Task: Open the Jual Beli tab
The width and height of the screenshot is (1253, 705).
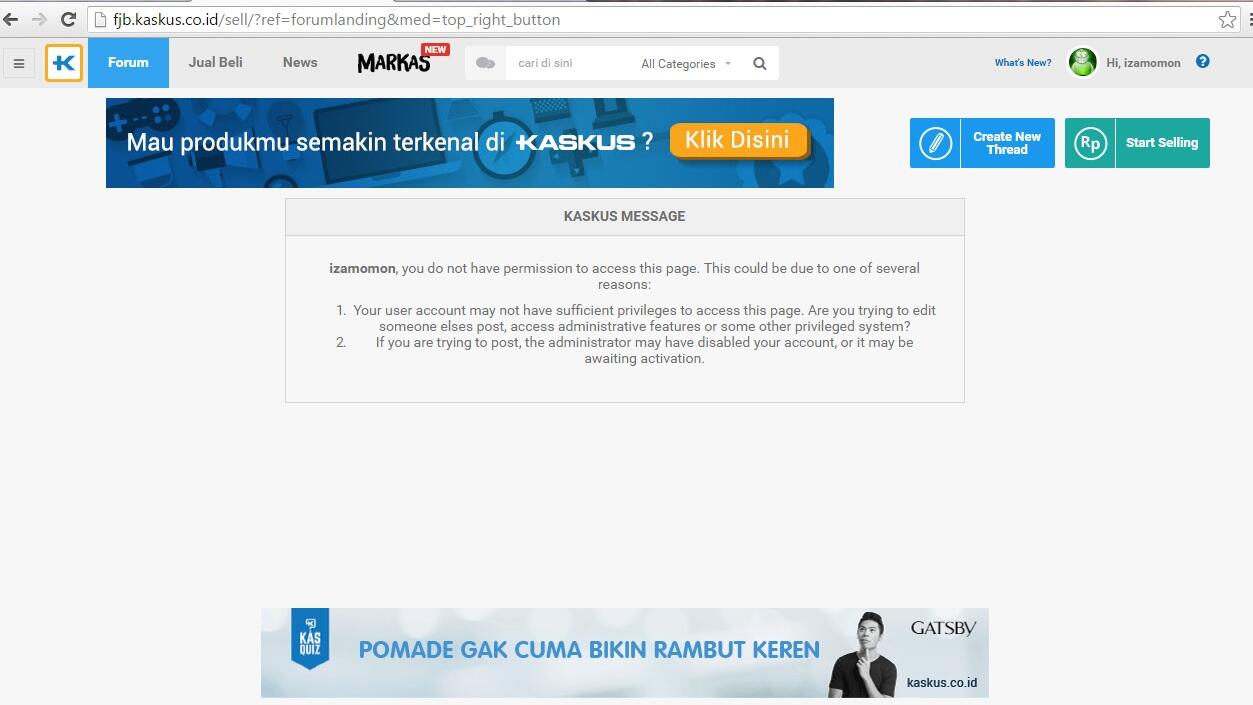Action: [x=216, y=62]
